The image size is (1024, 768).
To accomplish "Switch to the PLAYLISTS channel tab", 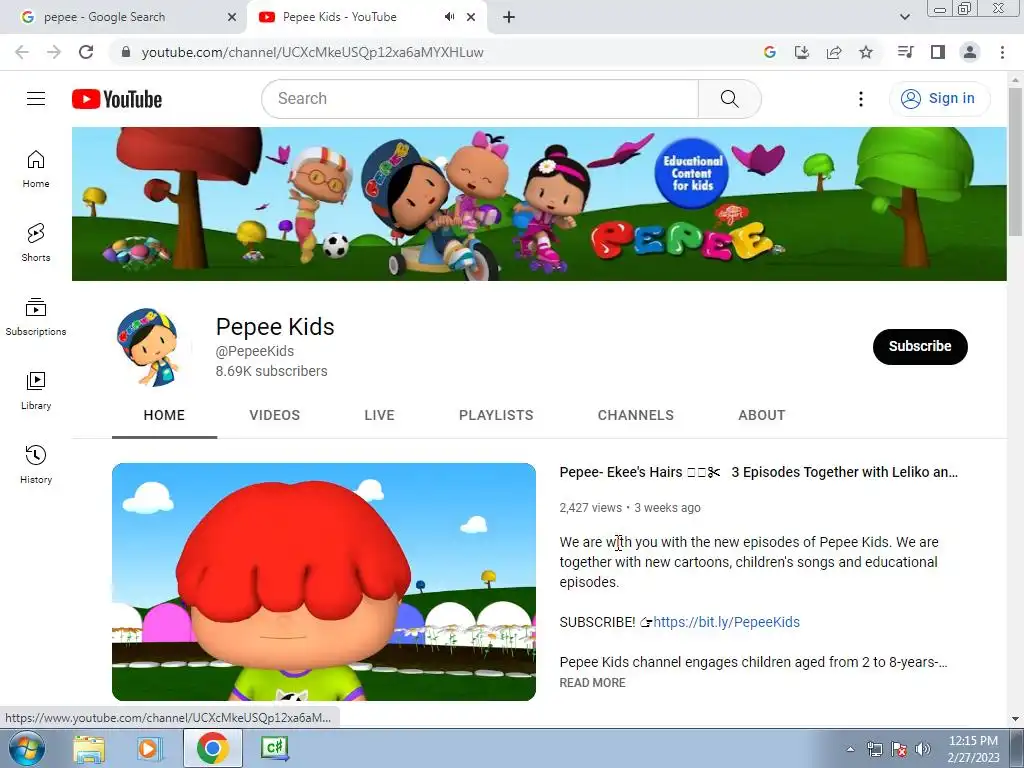I will [x=496, y=415].
